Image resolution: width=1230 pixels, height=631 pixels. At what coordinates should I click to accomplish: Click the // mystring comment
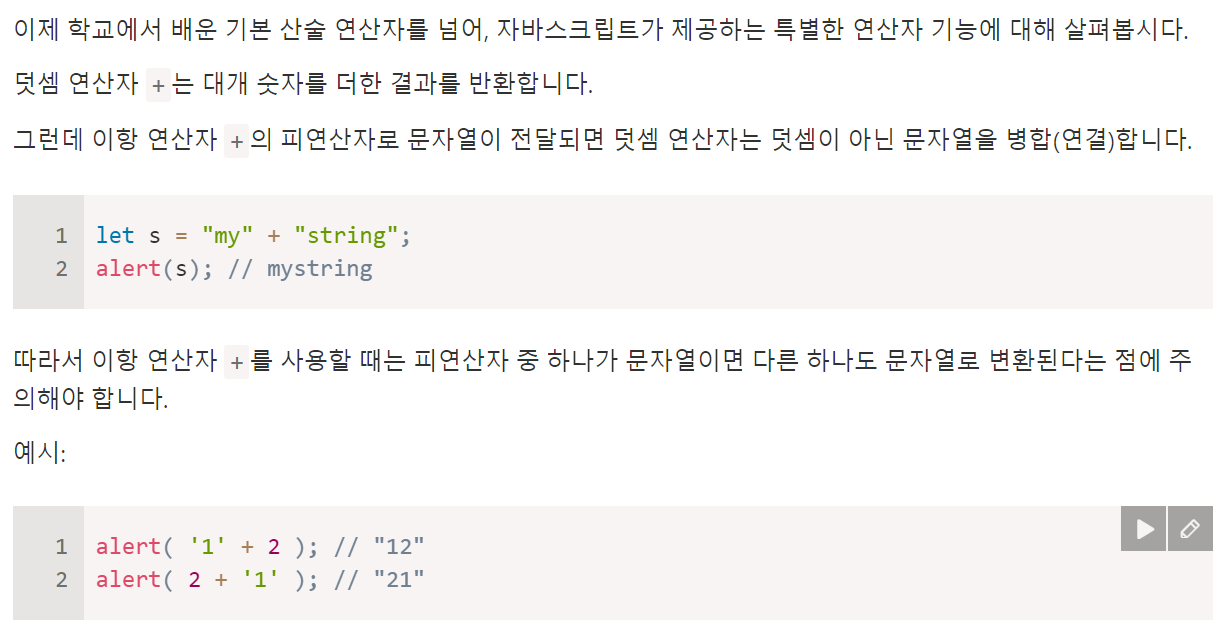coord(299,269)
